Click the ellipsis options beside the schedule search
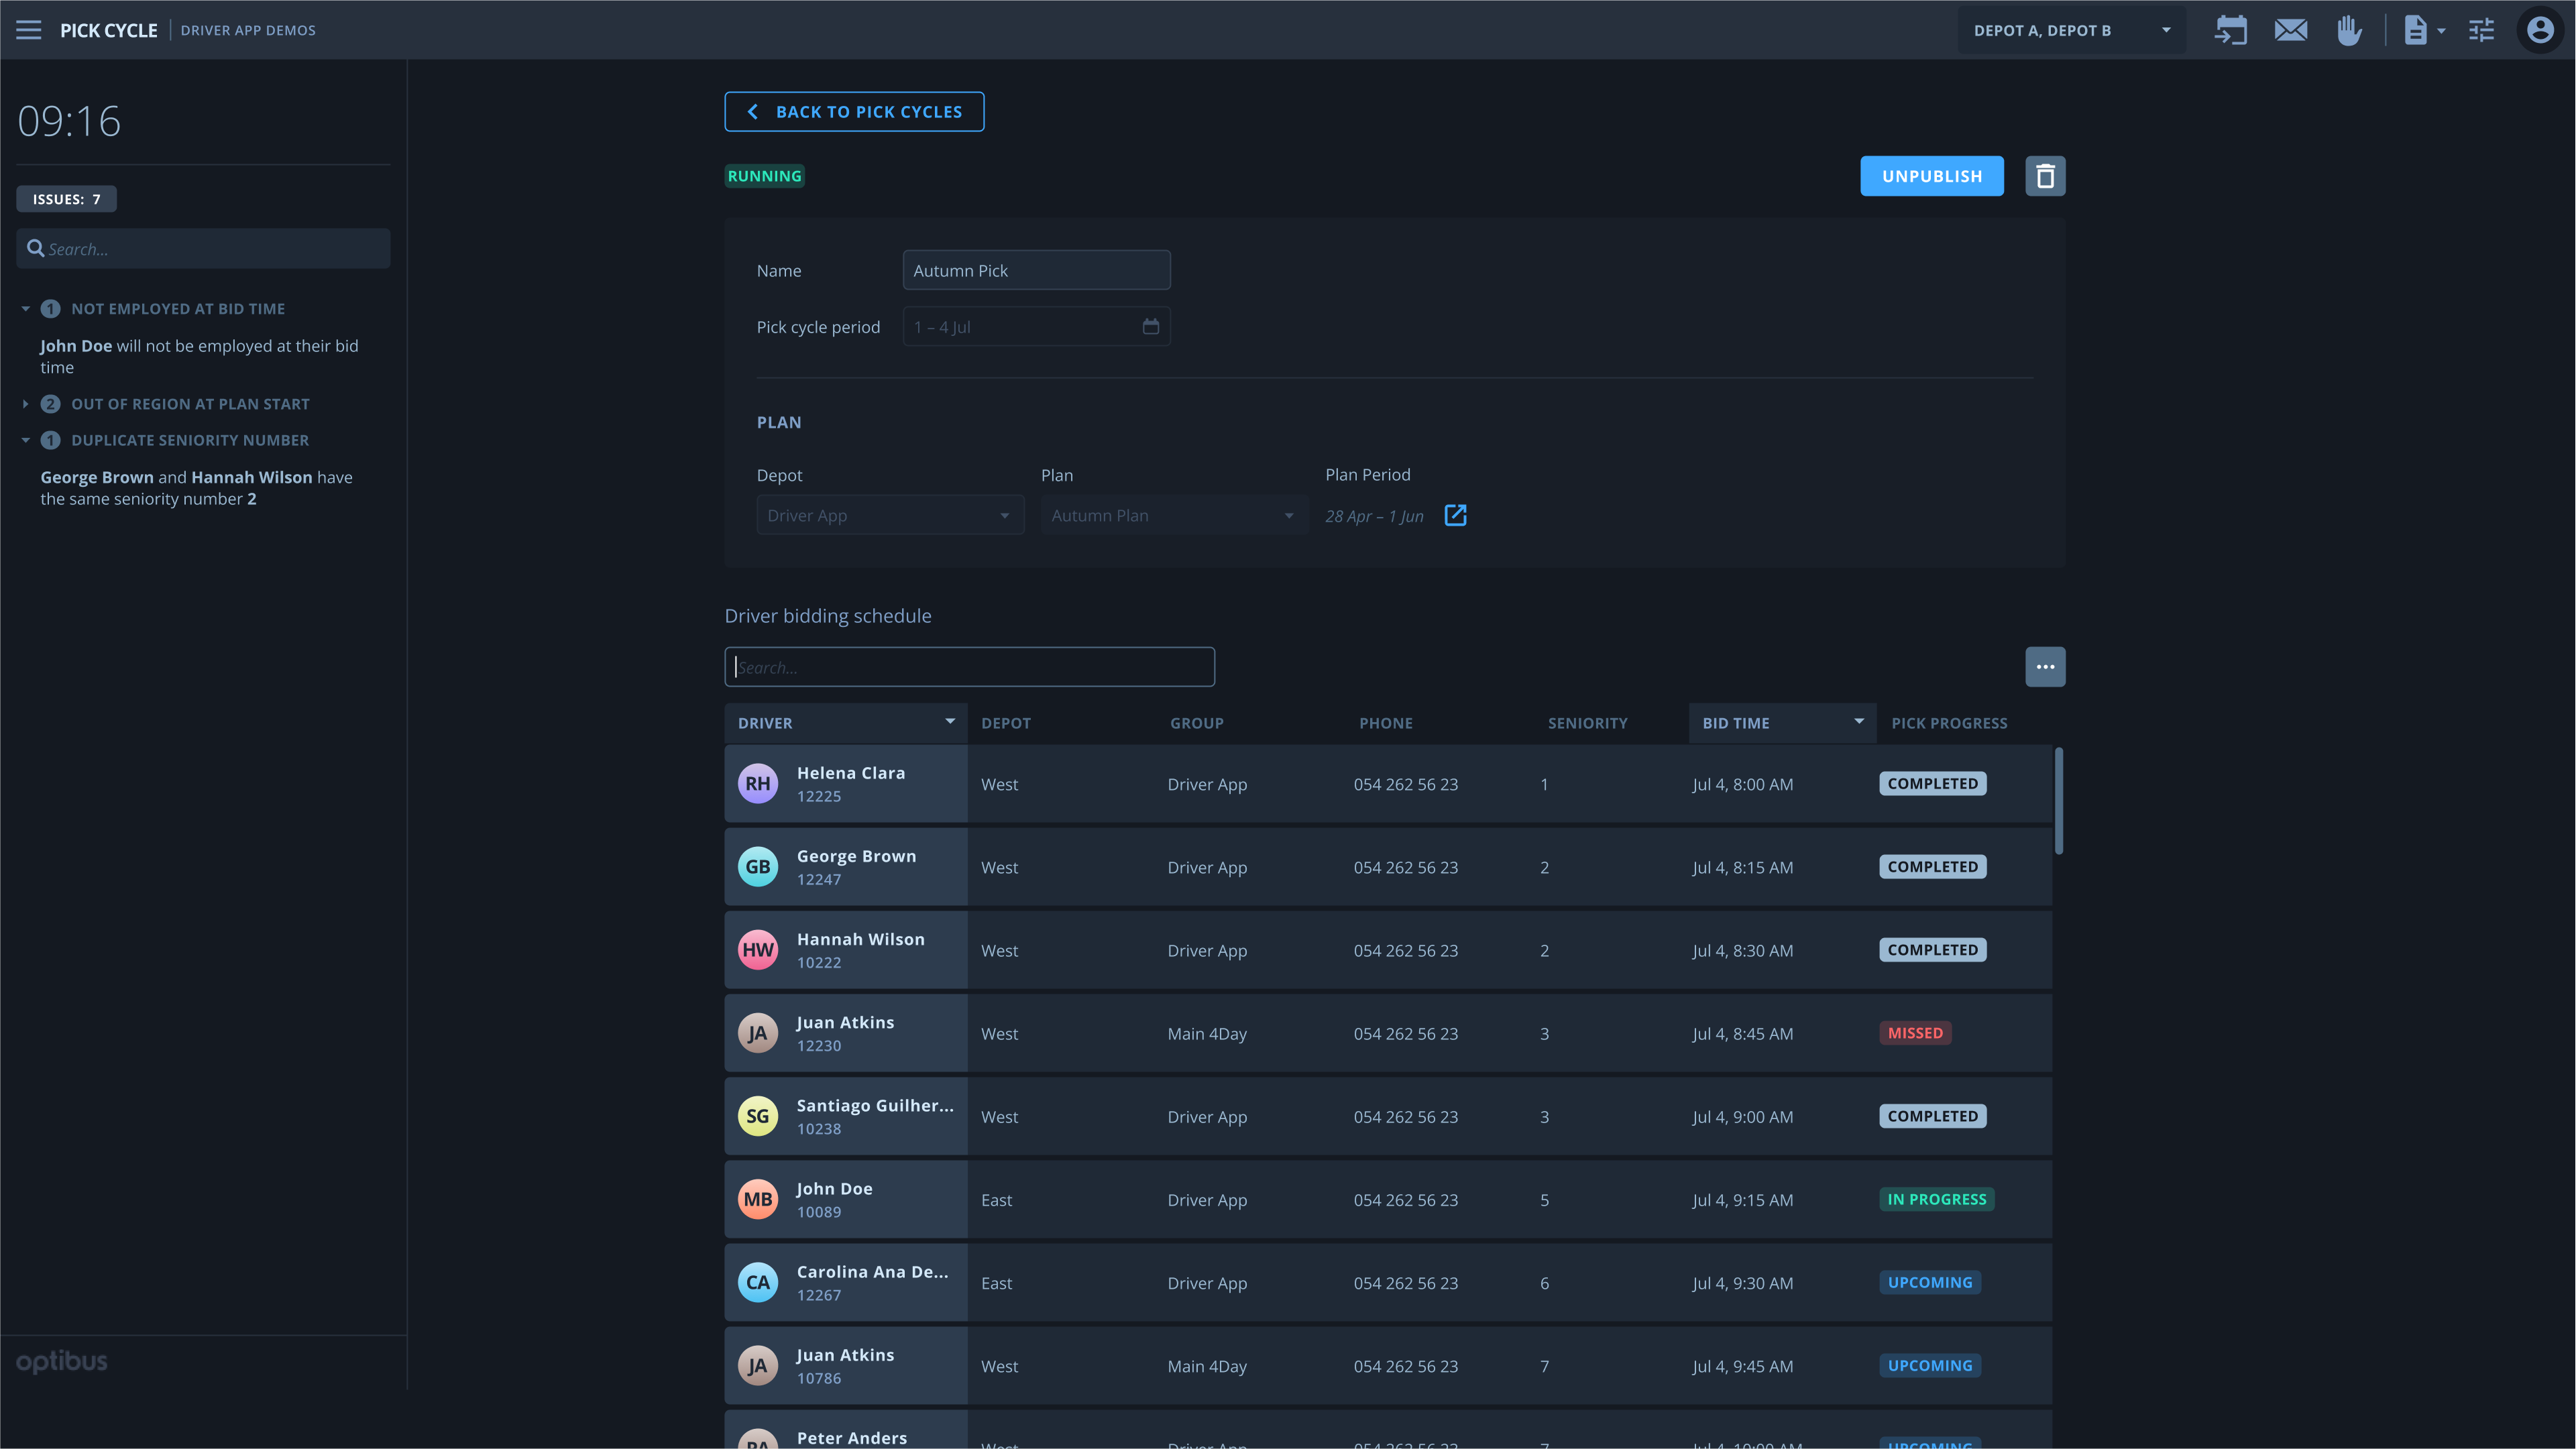The image size is (2576, 1449). (2045, 666)
